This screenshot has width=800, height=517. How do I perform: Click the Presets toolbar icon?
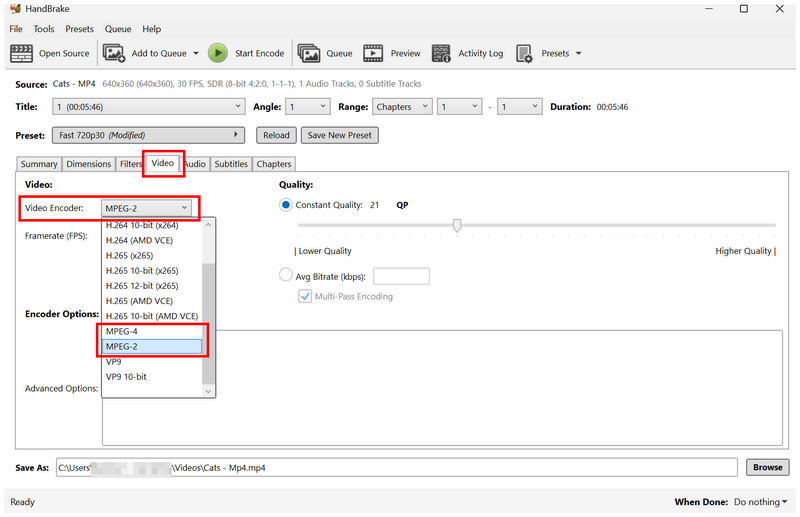[524, 53]
